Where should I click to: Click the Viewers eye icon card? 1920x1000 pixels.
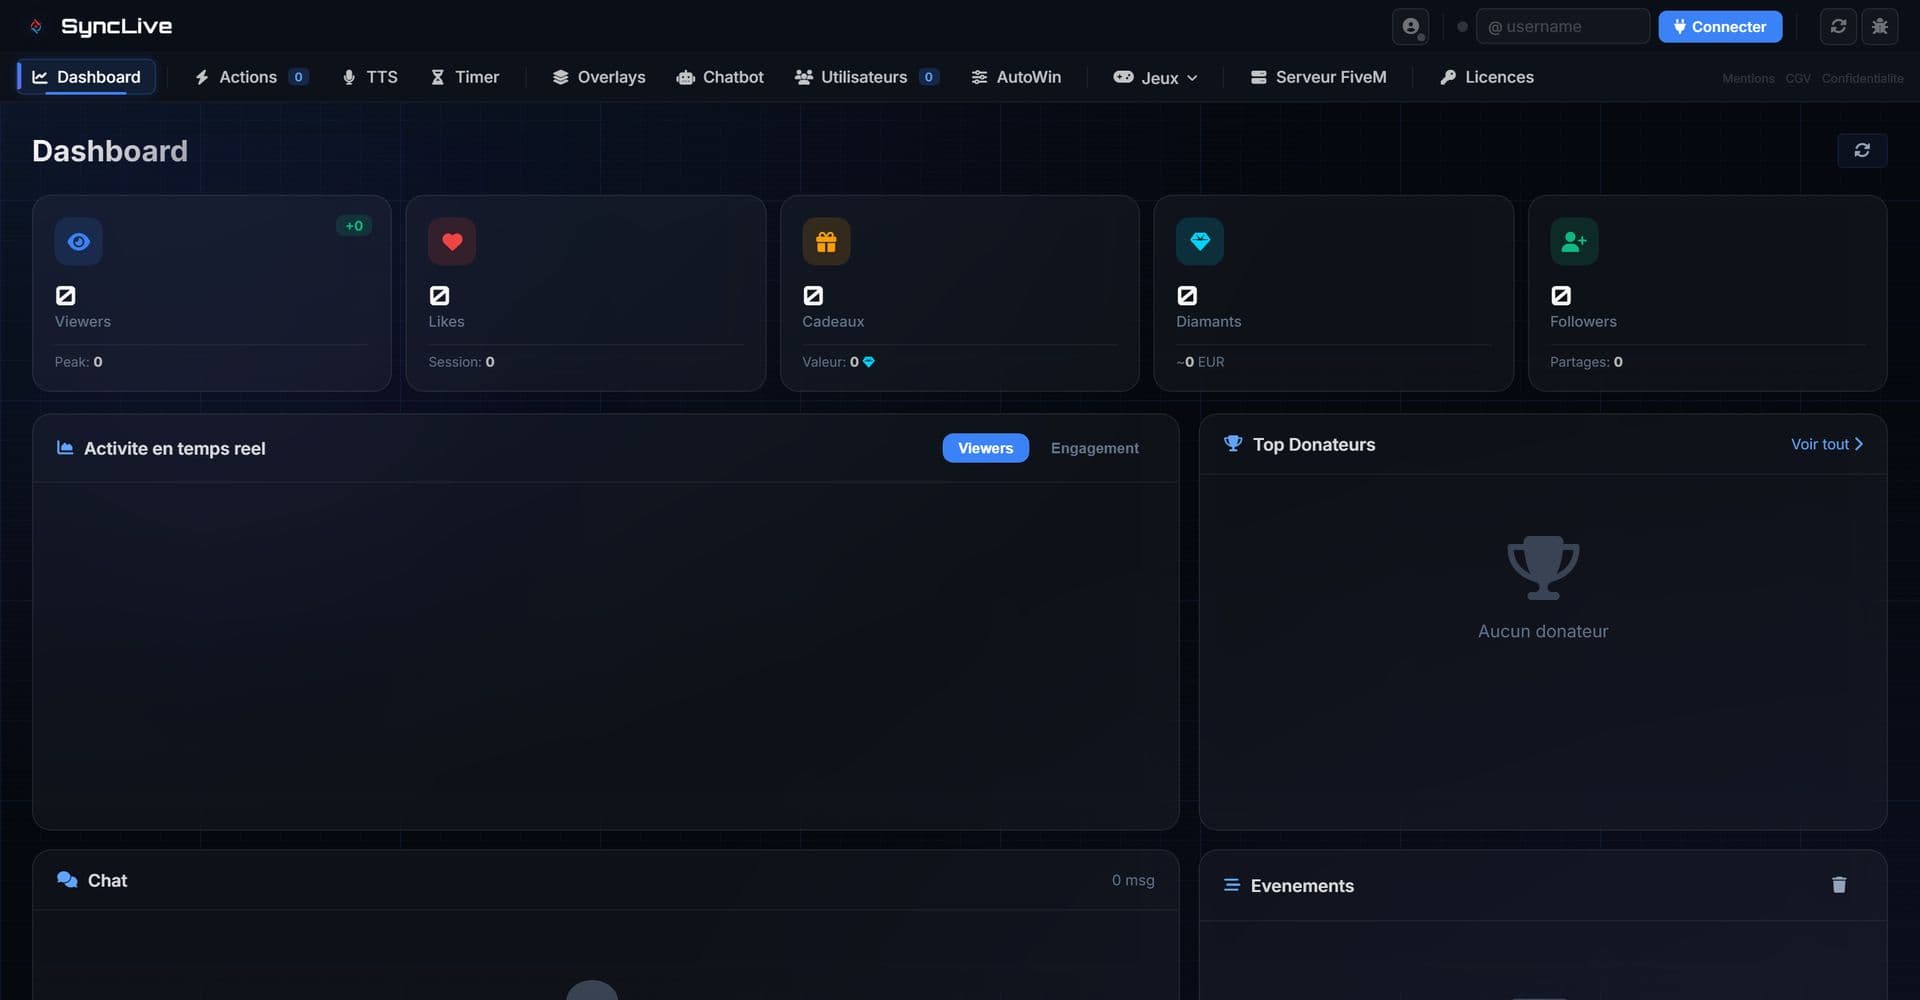[x=78, y=241]
